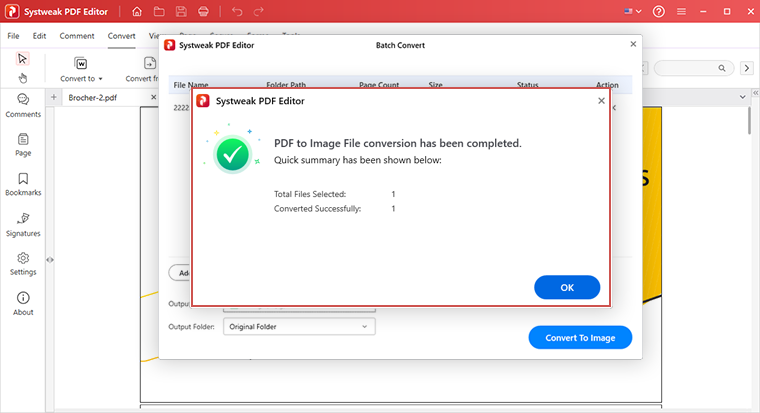Open the Signatures sidebar panel
The image size is (760, 413).
point(23,225)
